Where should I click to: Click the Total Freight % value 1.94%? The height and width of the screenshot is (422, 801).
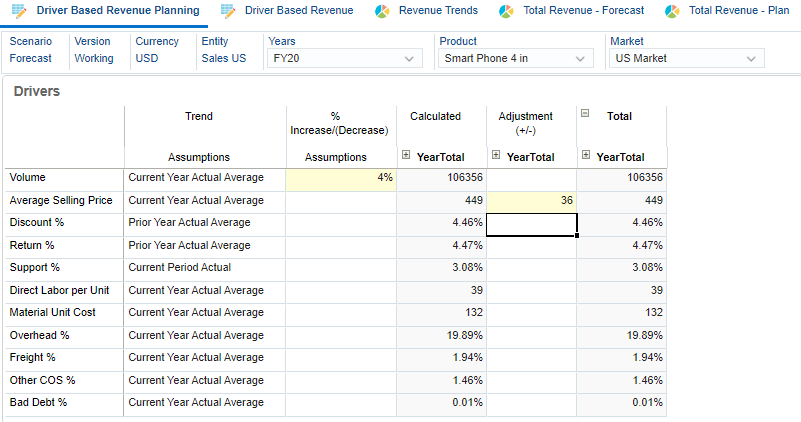[x=622, y=358]
